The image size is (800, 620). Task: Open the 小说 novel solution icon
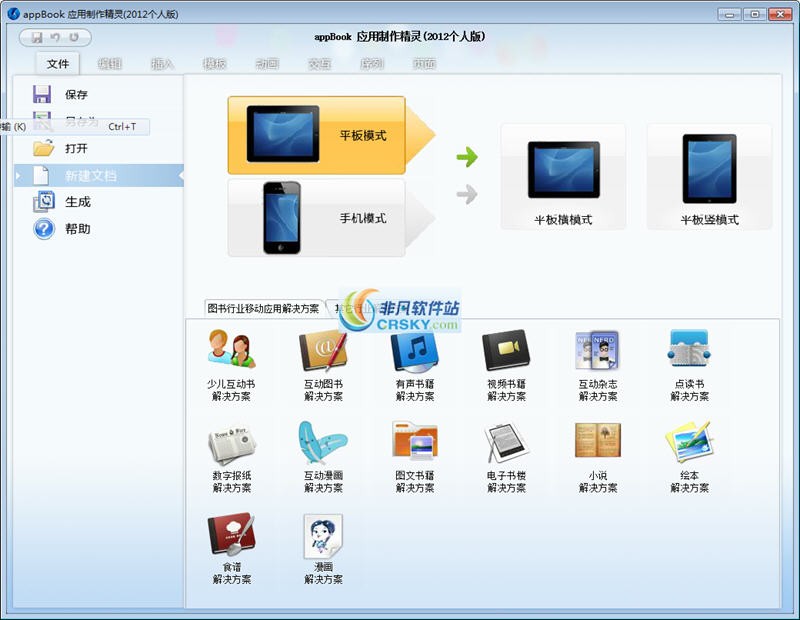tap(597, 457)
